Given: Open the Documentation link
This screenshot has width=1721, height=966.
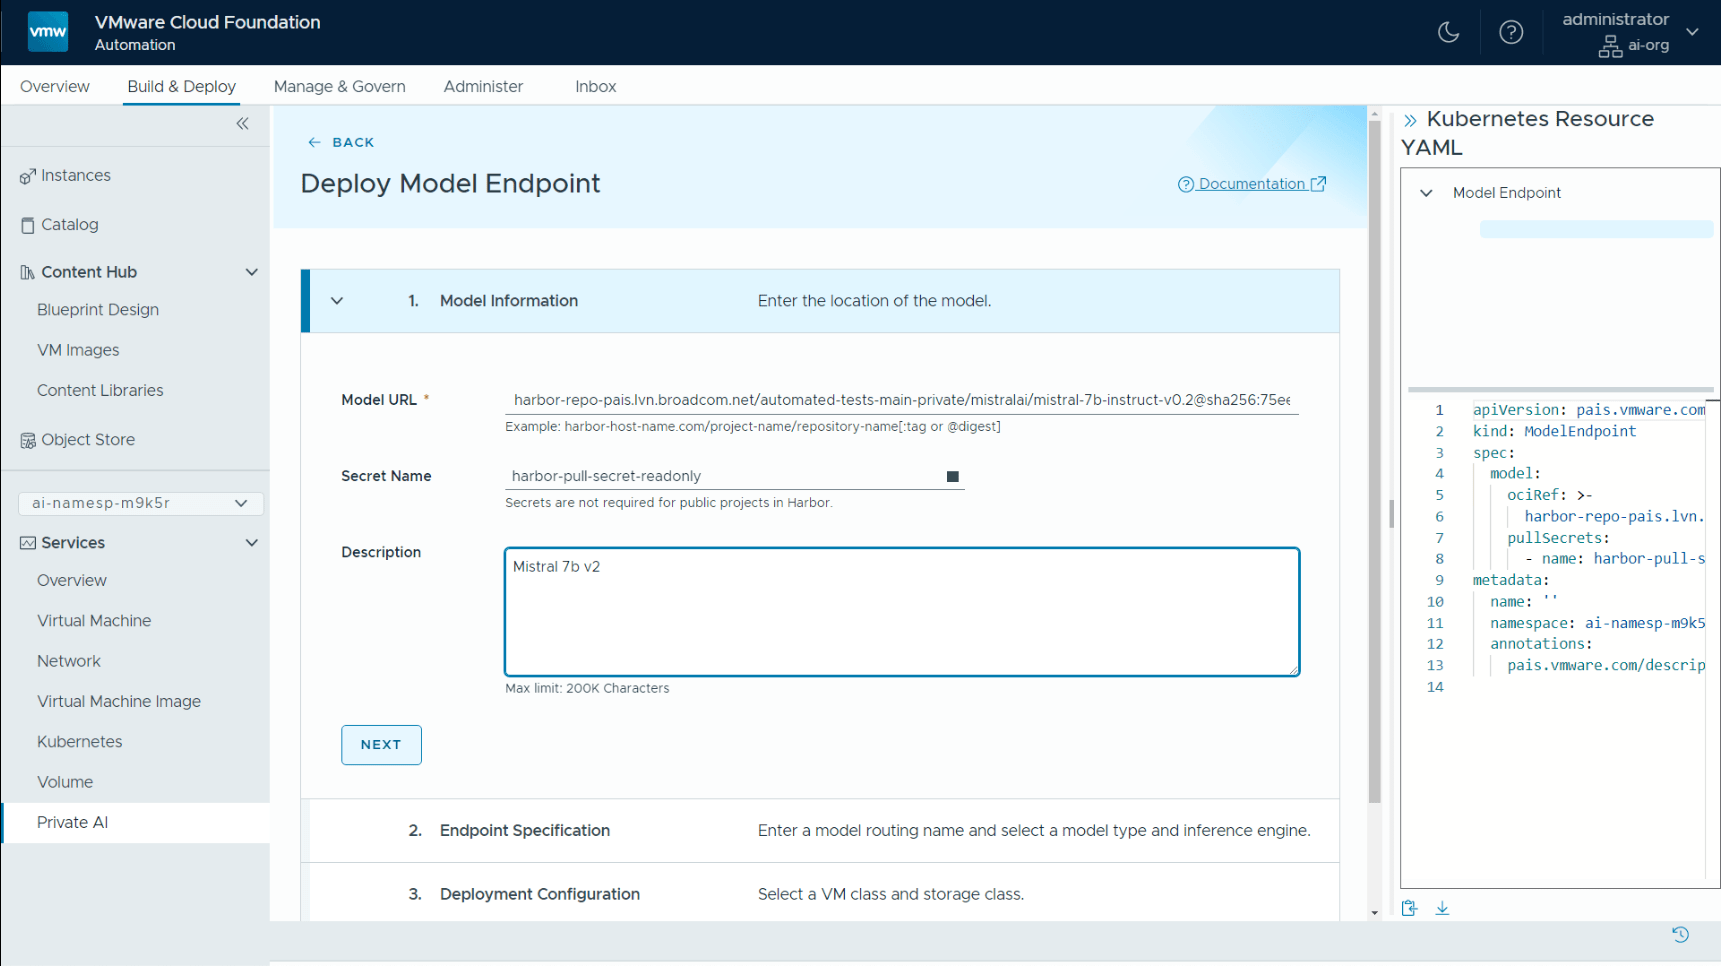Looking at the screenshot, I should [x=1251, y=183].
